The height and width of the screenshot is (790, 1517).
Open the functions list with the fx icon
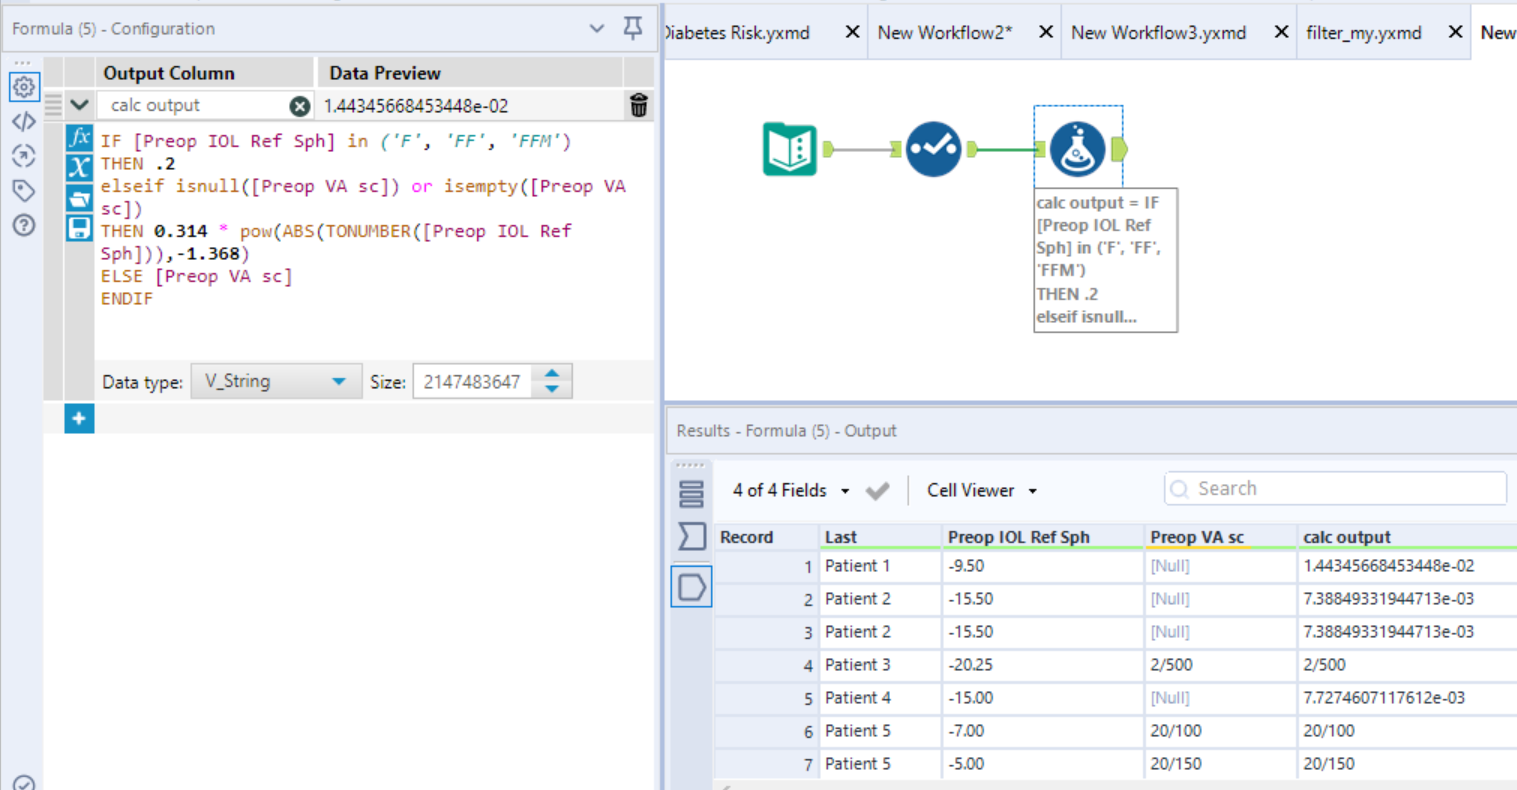79,138
